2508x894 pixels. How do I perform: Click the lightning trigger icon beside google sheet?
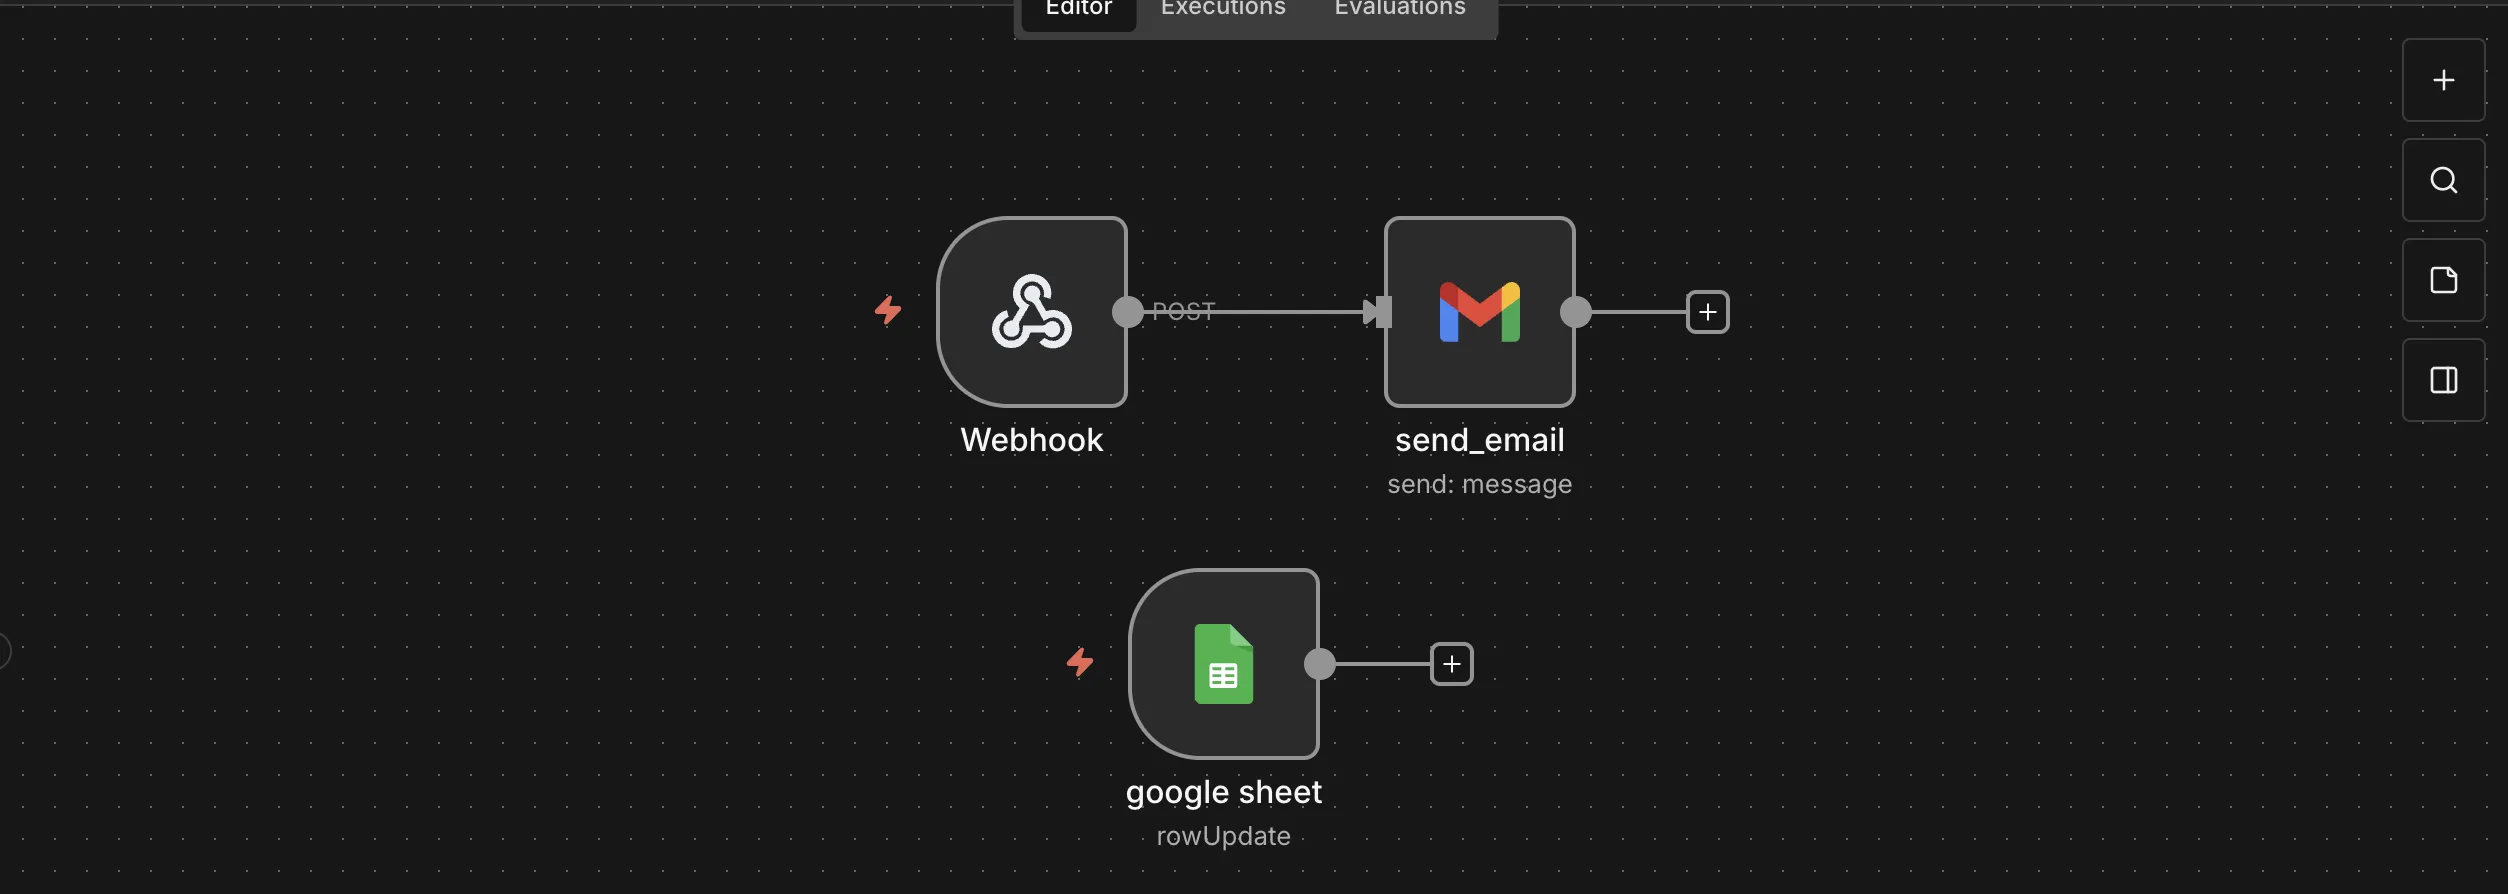coord(1080,662)
